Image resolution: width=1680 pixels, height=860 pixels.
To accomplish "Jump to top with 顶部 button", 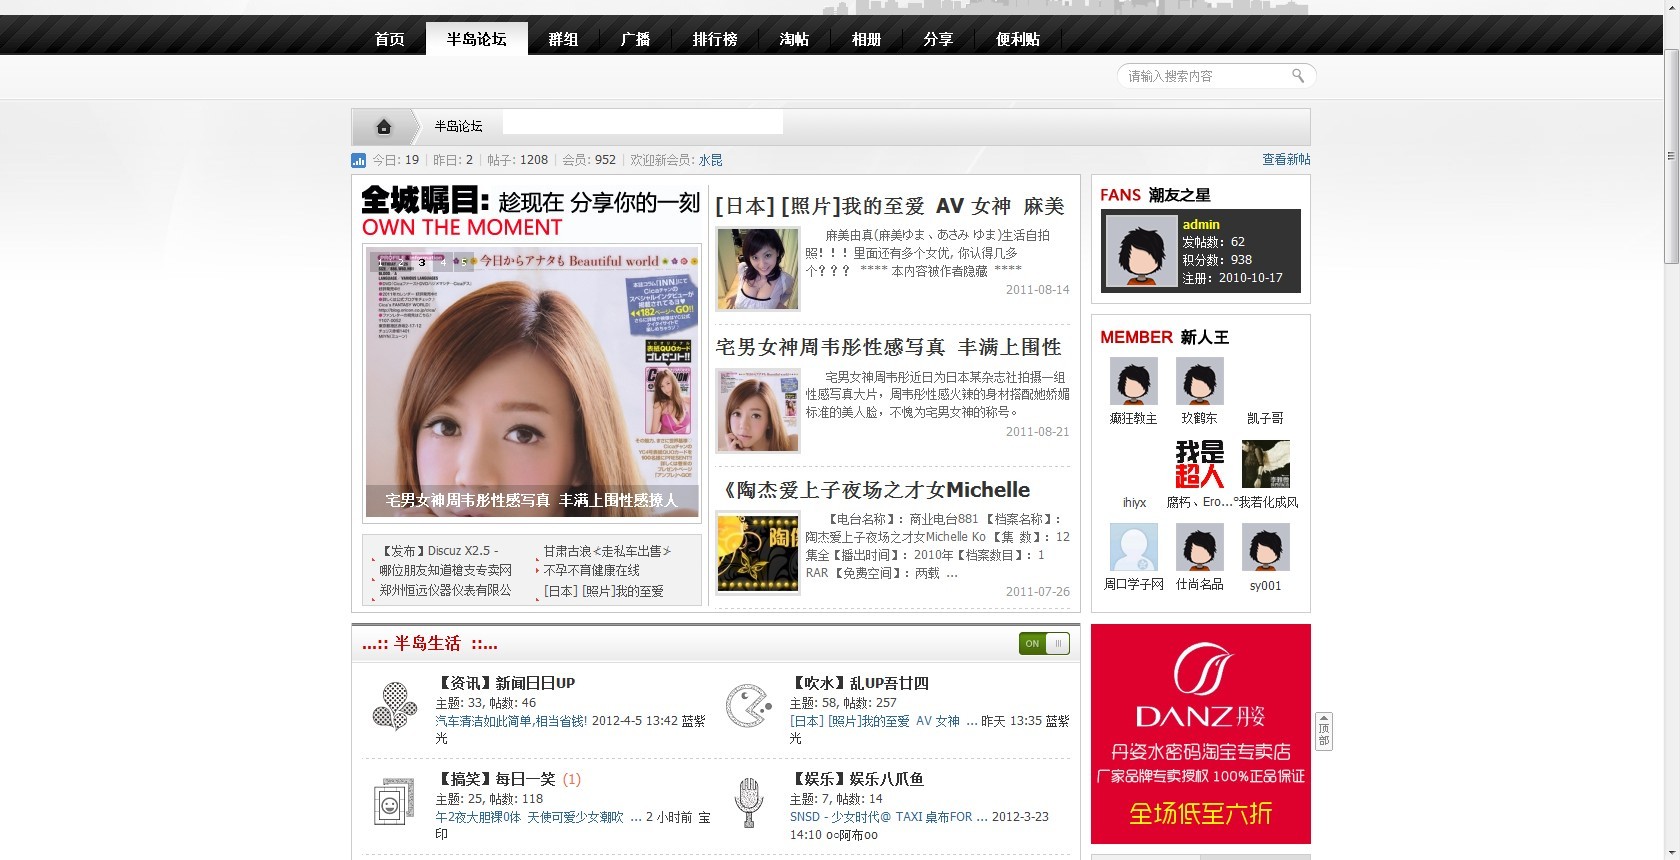I will (1324, 731).
